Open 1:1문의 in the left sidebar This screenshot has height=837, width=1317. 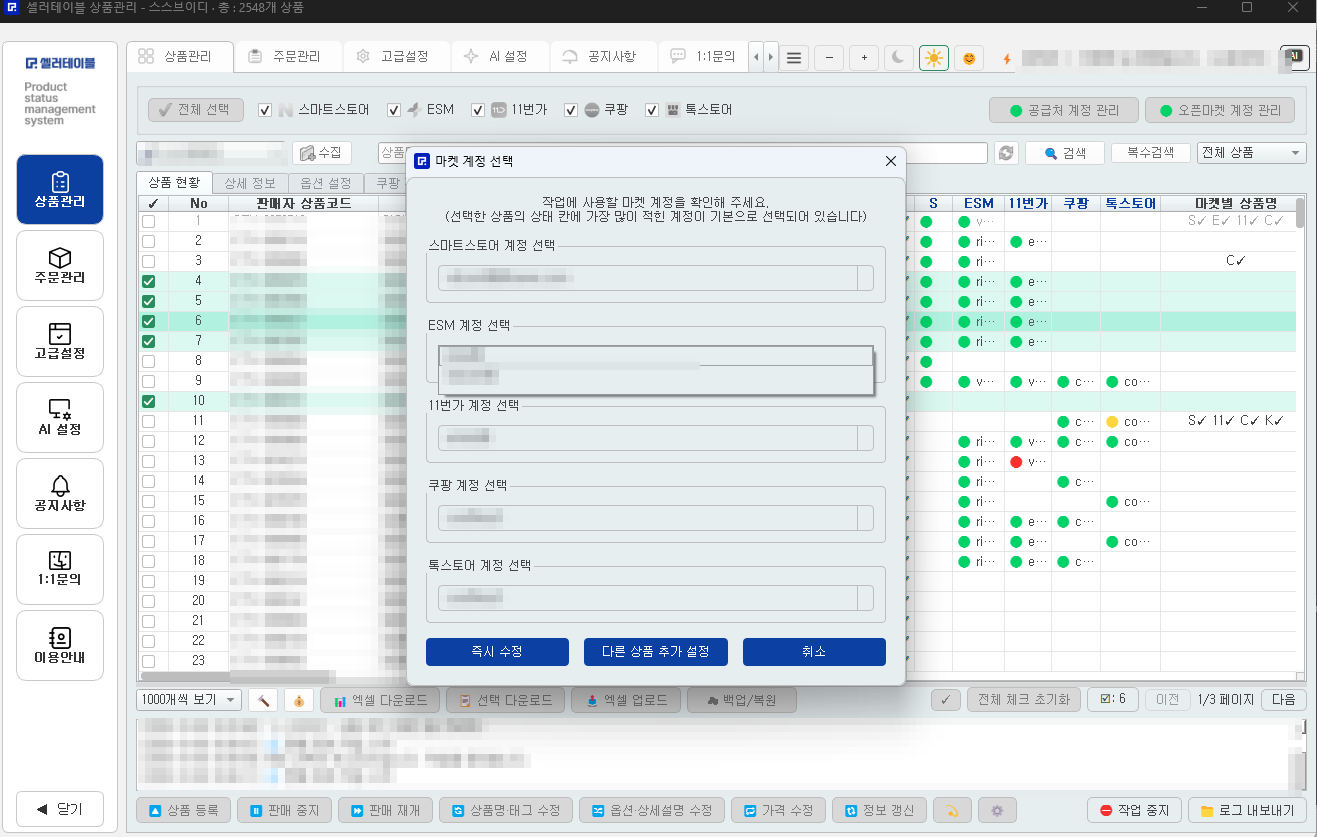[x=60, y=569]
